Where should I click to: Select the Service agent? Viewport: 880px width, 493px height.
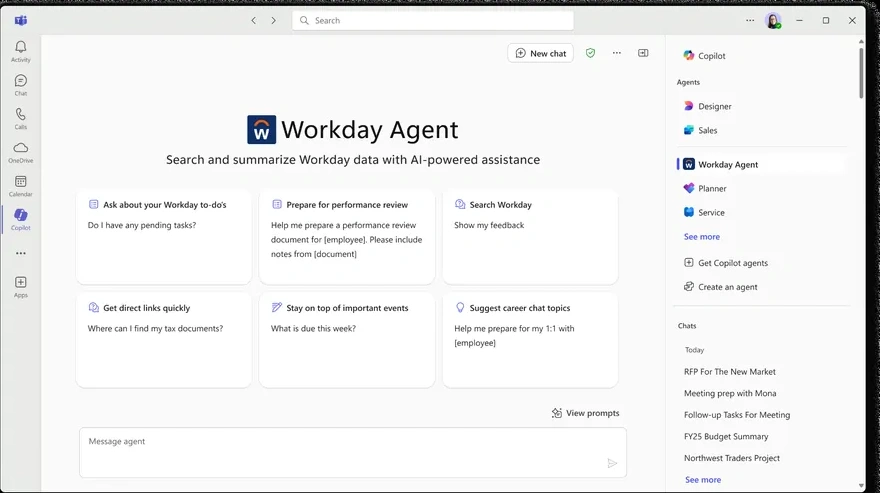pos(704,213)
